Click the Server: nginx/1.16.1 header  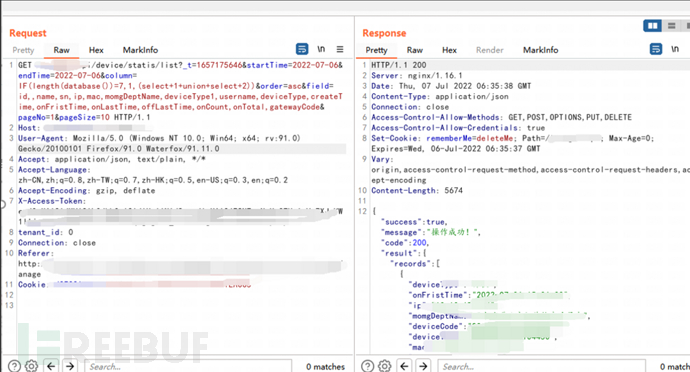pos(417,76)
